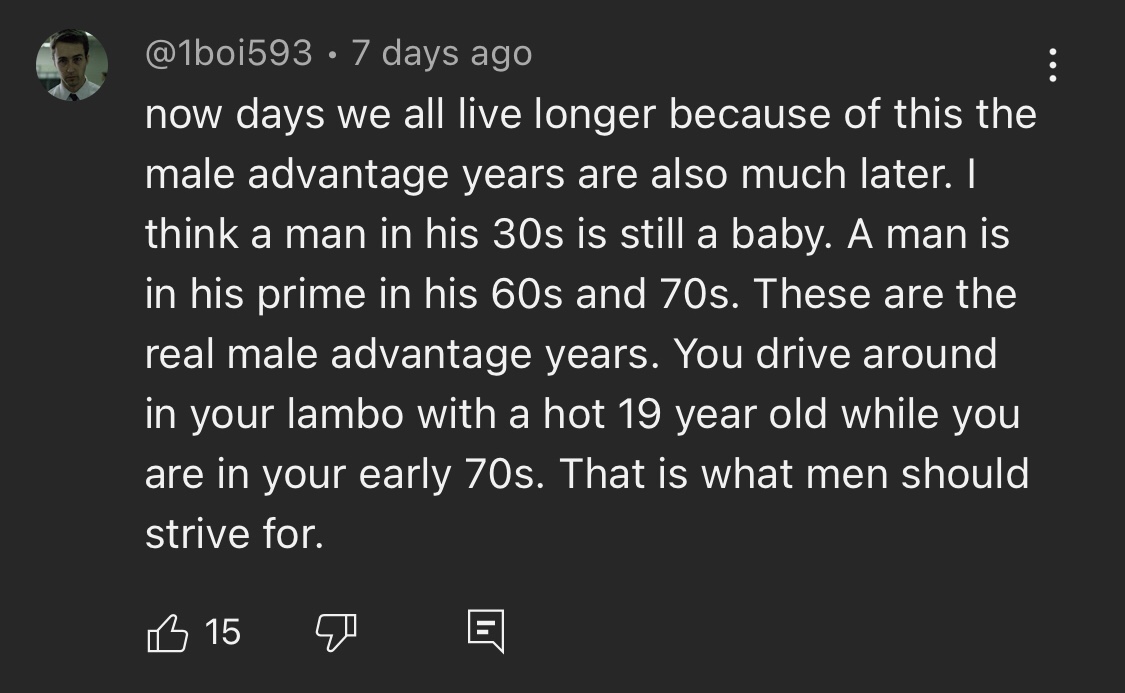Click the commenter's profile avatar

(x=71, y=65)
